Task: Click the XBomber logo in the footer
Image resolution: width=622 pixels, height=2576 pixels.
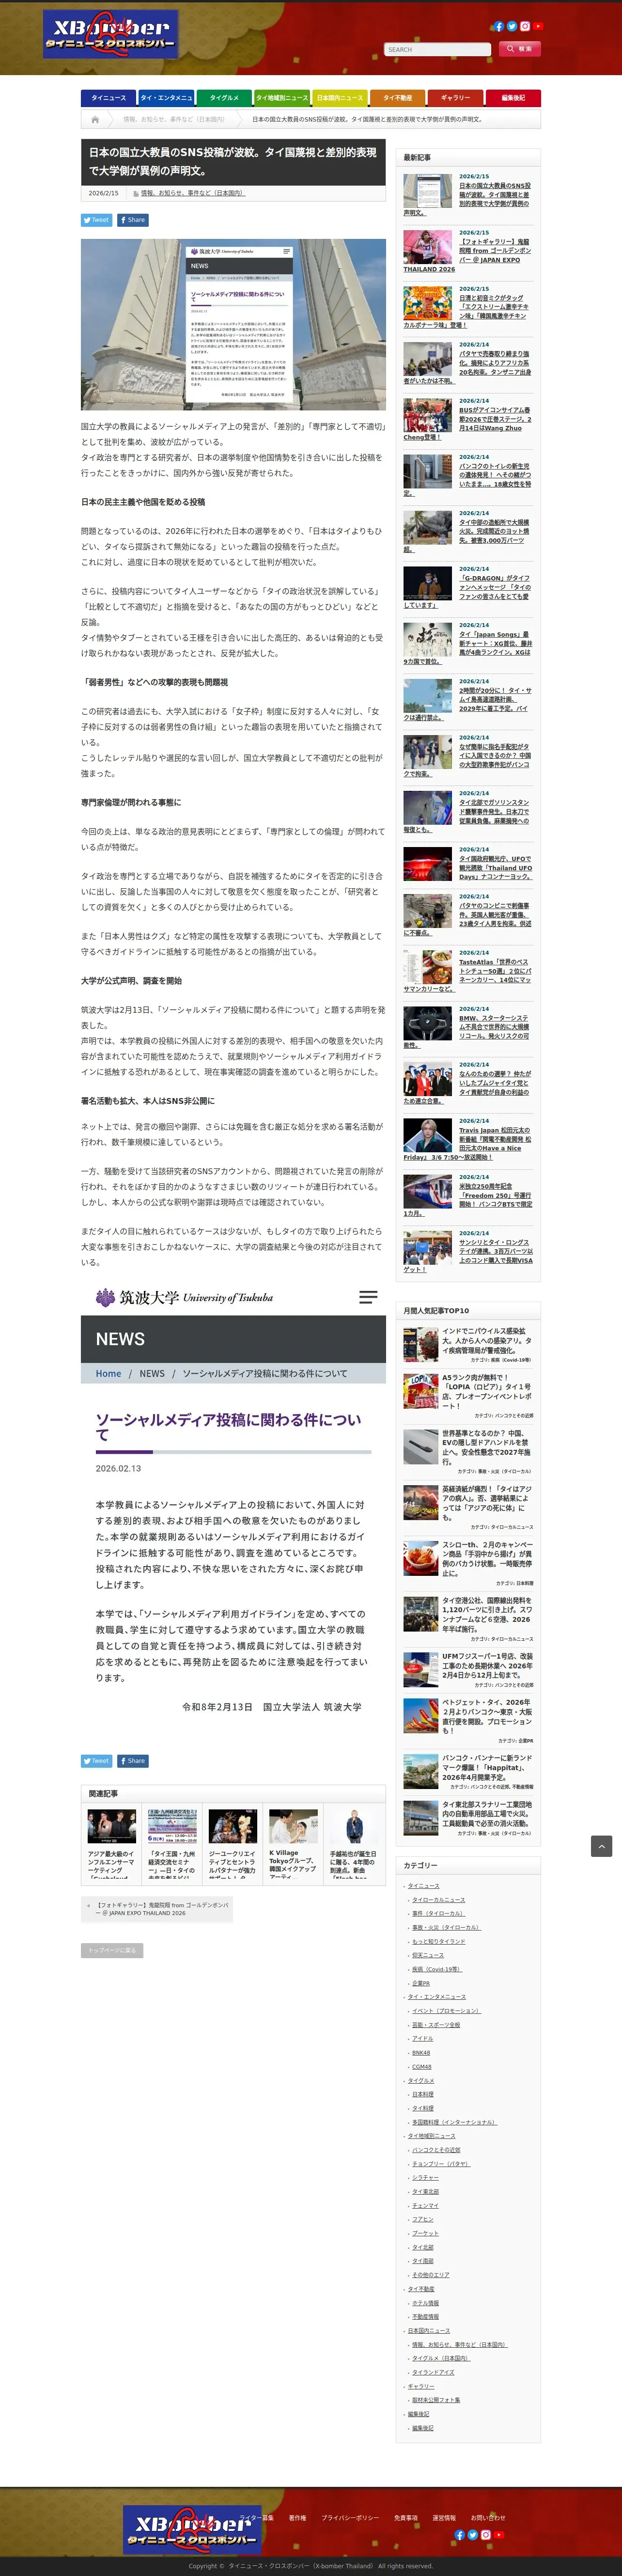Action: pos(191,2530)
